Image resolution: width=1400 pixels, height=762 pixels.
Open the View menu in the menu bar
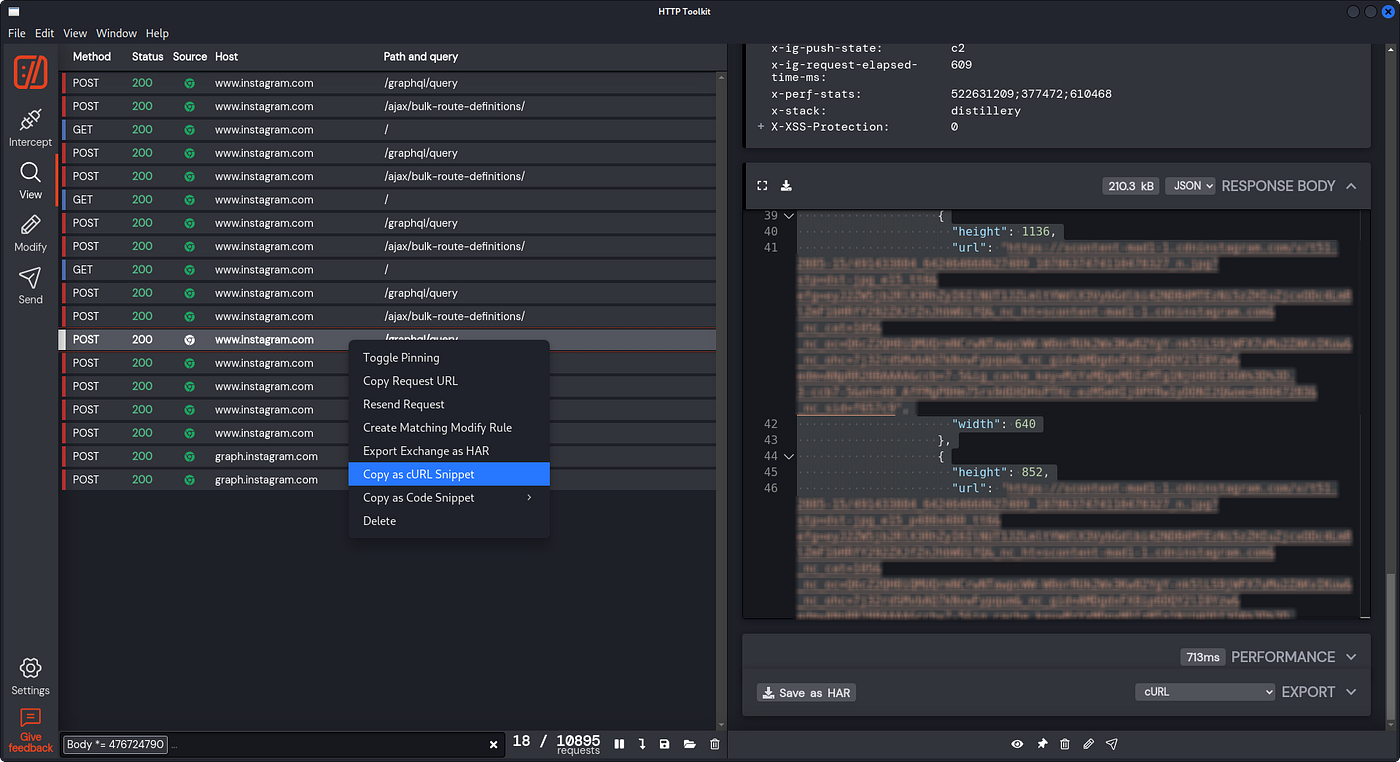pyautogui.click(x=75, y=33)
